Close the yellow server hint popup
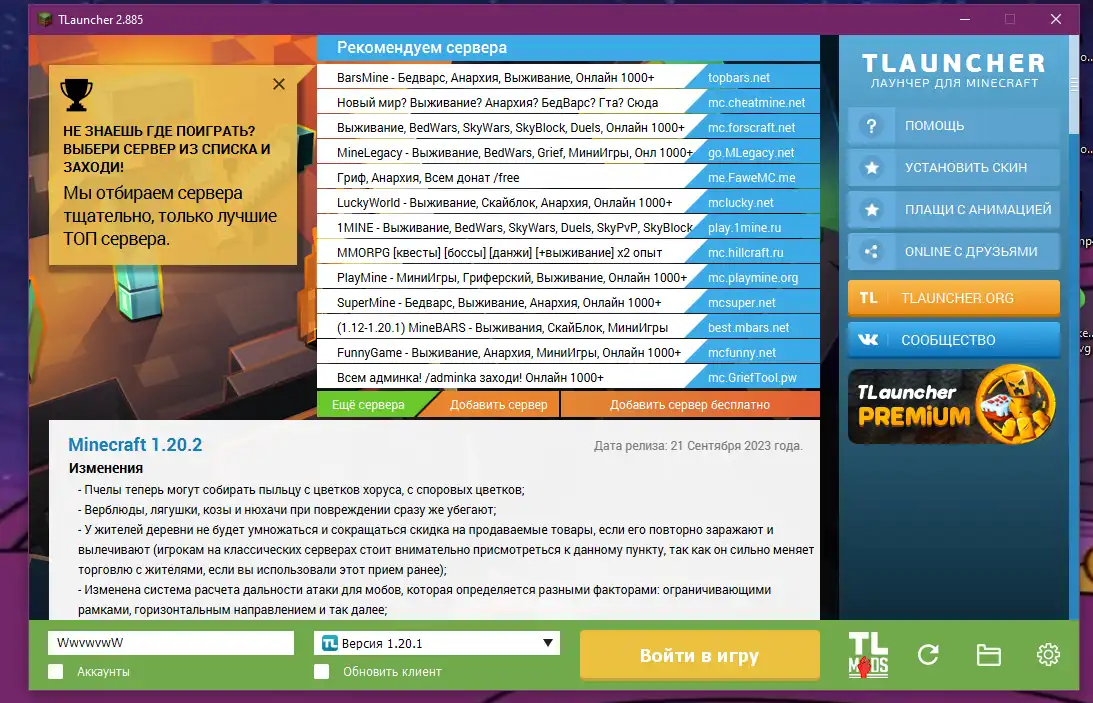1093x703 pixels. coord(279,84)
